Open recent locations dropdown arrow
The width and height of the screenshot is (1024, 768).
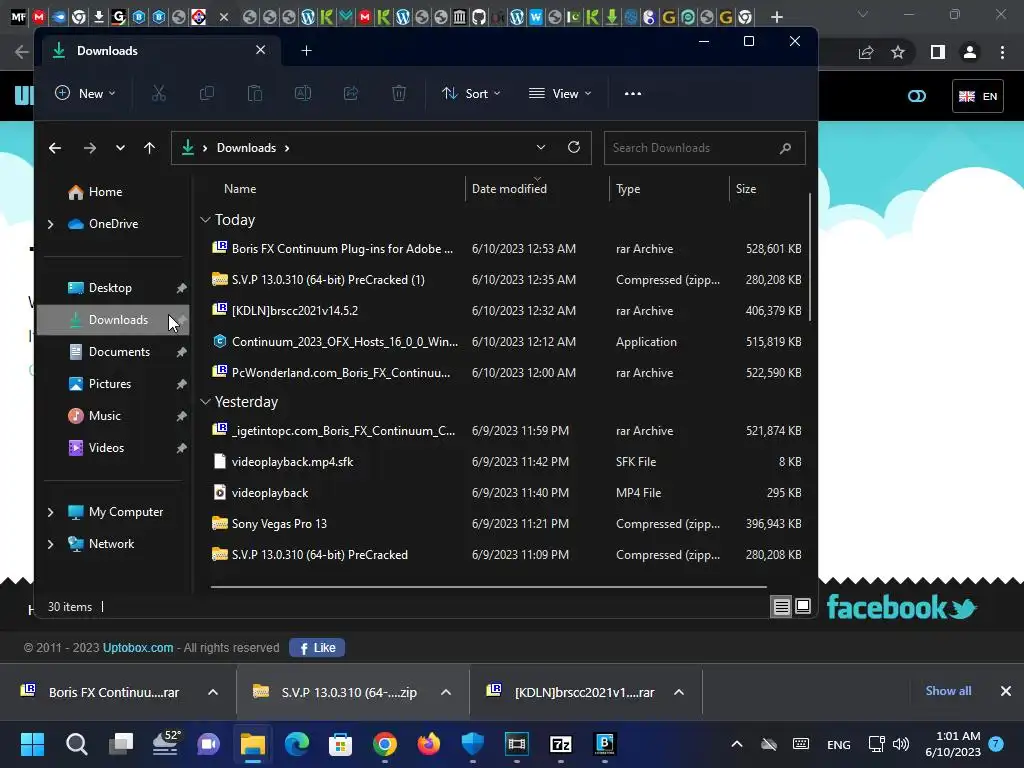(120, 148)
